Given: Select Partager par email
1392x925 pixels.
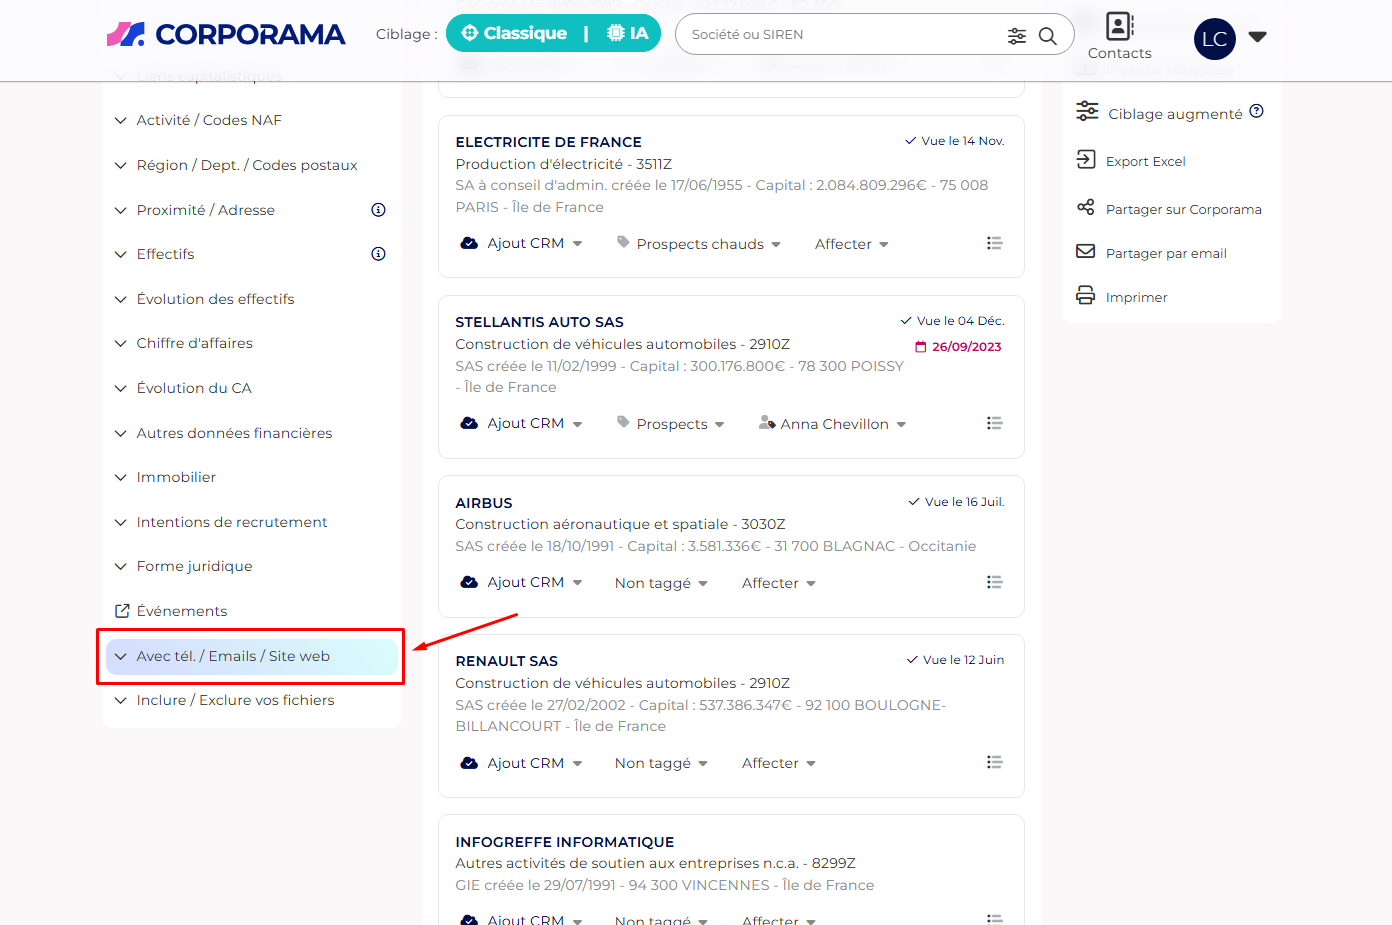Looking at the screenshot, I should (x=1165, y=253).
